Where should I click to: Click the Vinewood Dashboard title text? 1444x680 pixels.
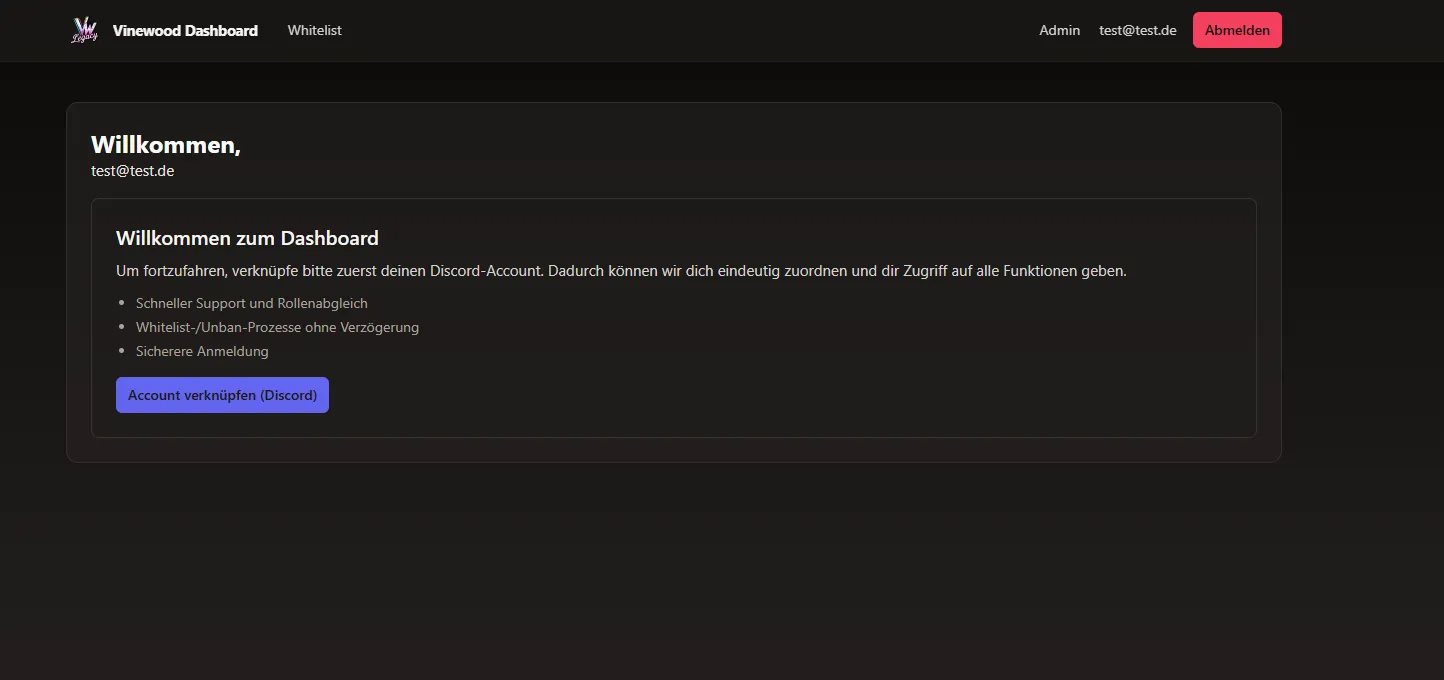point(185,31)
